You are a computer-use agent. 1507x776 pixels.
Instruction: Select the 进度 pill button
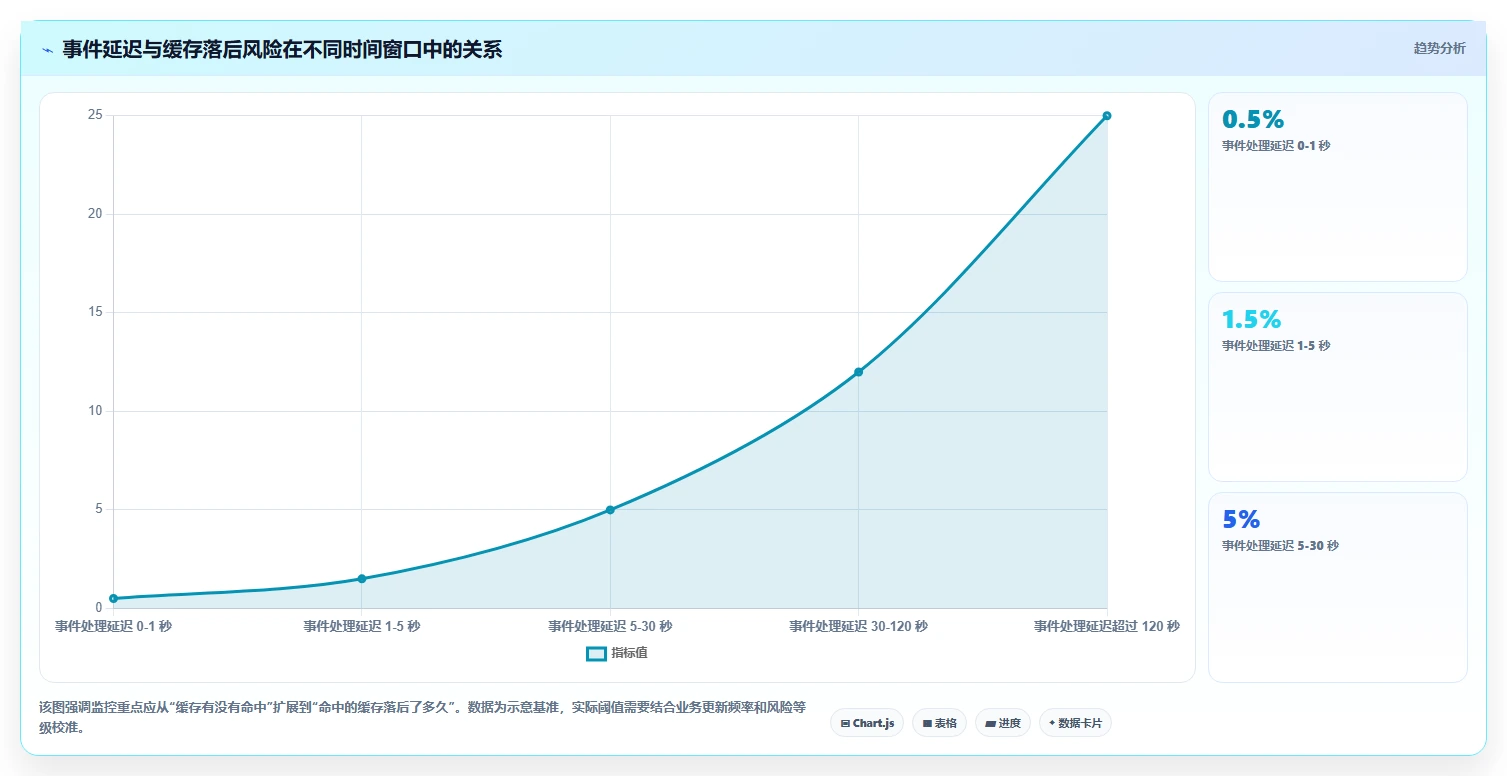click(x=1002, y=722)
